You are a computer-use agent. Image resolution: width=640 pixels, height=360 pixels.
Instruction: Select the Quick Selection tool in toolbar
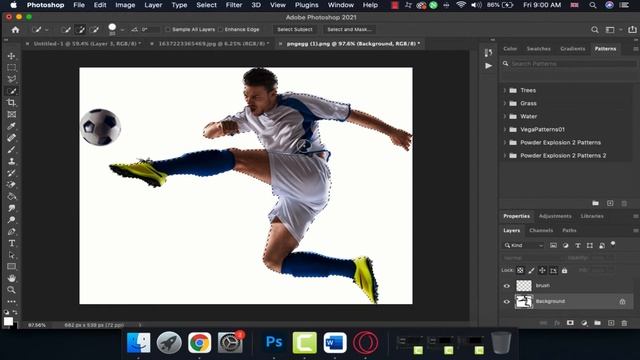click(x=11, y=91)
